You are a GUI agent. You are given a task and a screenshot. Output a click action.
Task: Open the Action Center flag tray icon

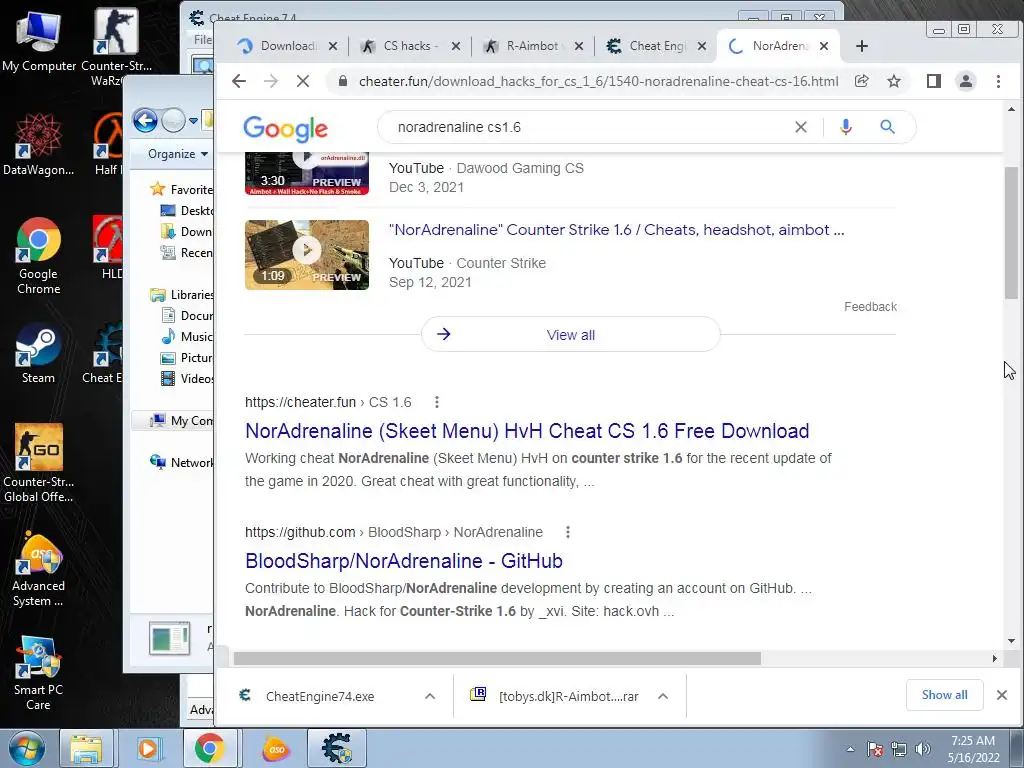click(875, 749)
